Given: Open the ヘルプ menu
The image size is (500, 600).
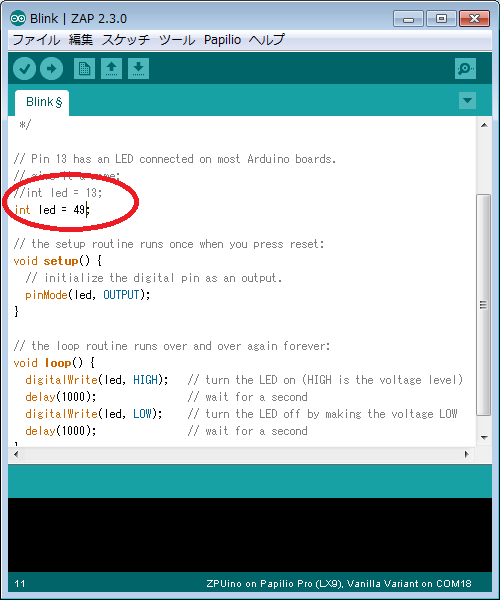Looking at the screenshot, I should (267, 39).
